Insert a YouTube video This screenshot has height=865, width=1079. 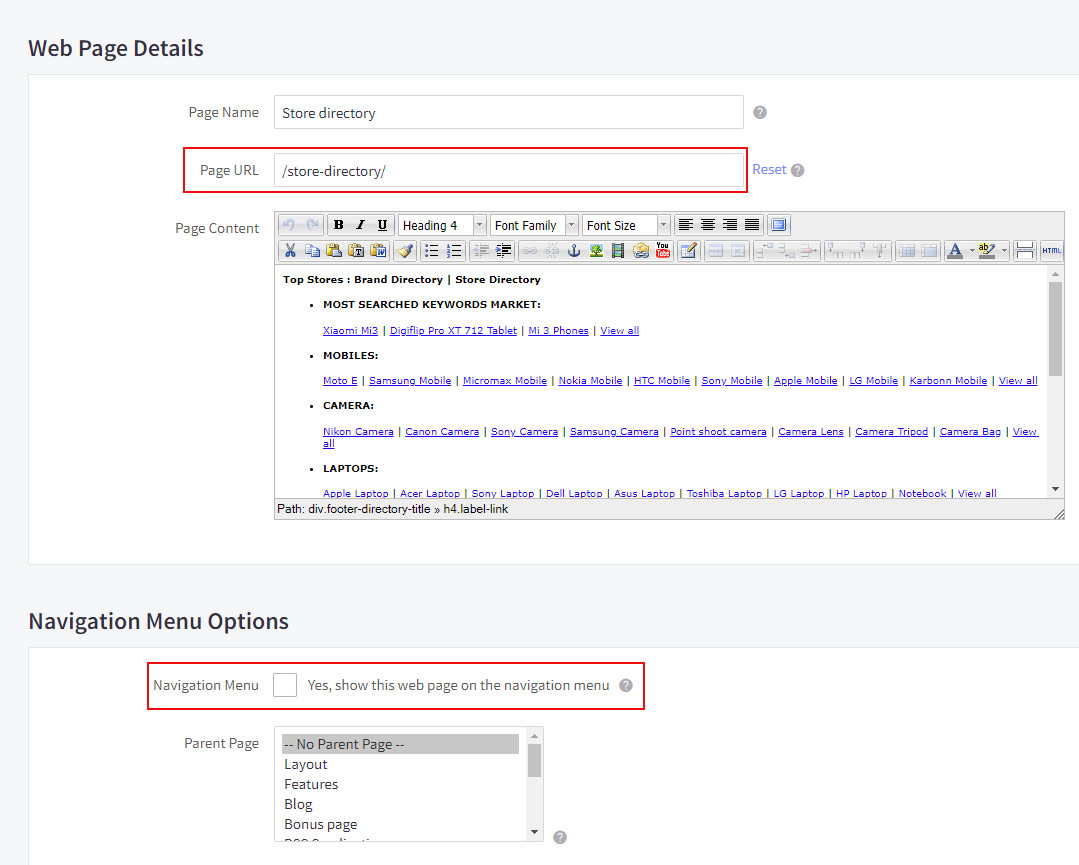click(x=662, y=251)
